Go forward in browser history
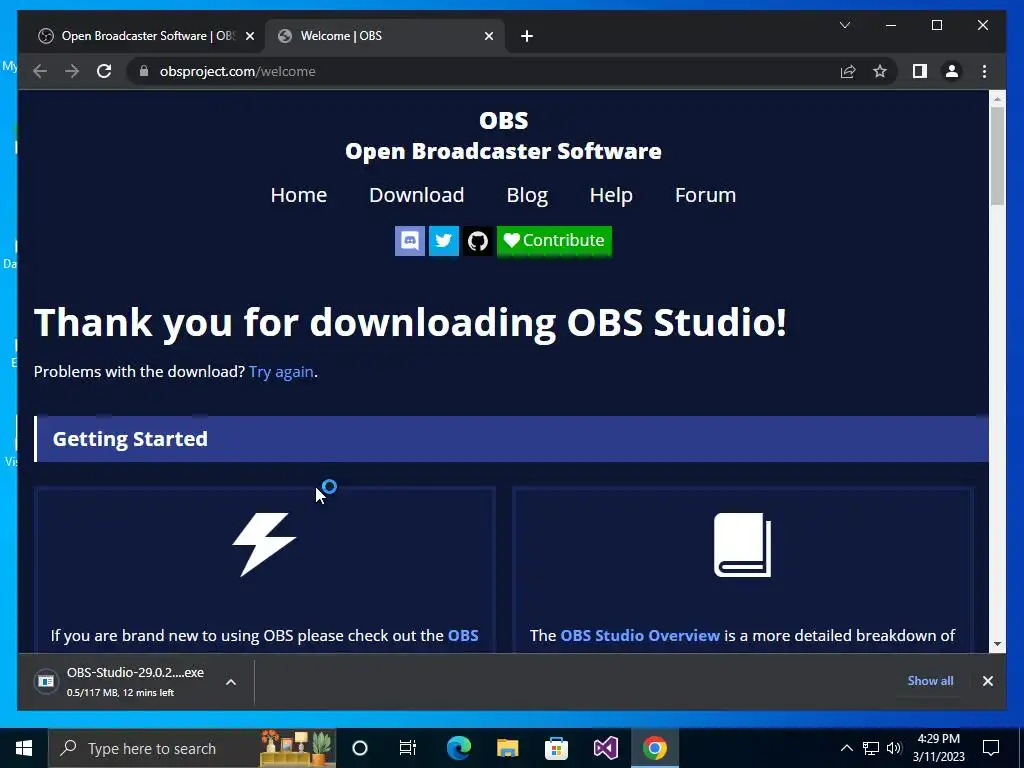 coord(72,71)
